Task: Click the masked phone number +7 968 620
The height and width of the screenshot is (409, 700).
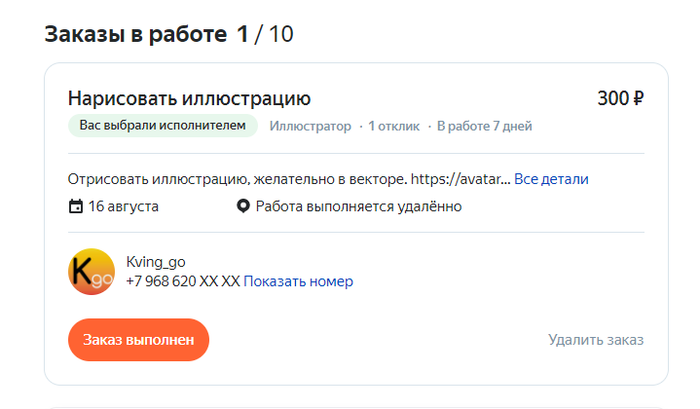Action: [x=182, y=281]
